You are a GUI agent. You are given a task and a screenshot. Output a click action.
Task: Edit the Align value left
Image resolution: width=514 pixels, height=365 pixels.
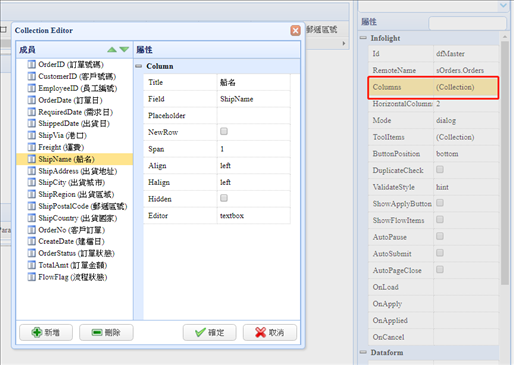[x=254, y=166]
